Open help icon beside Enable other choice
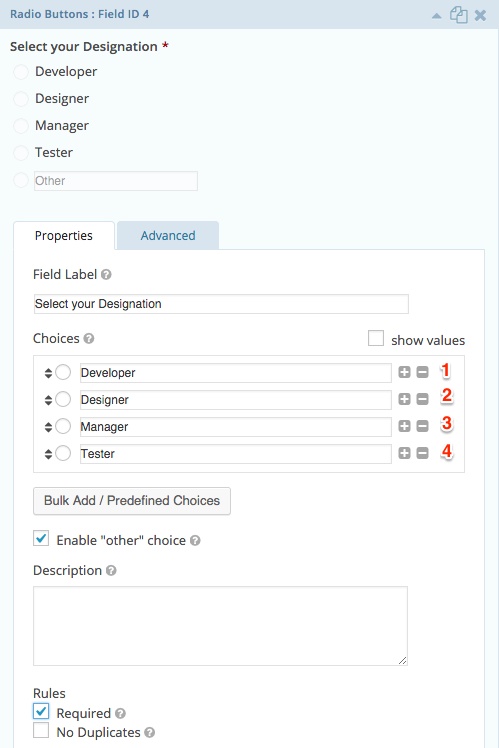 [195, 540]
